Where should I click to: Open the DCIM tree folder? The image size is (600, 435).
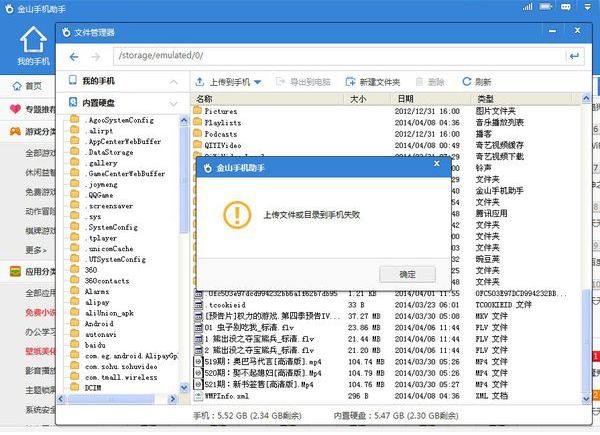coord(86,388)
